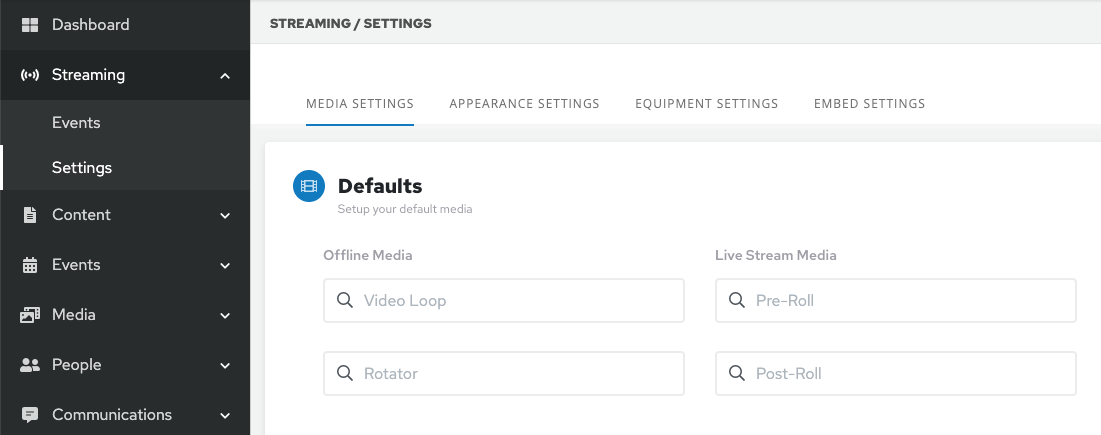
Task: Click the Dashboard grid icon
Action: tap(29, 25)
